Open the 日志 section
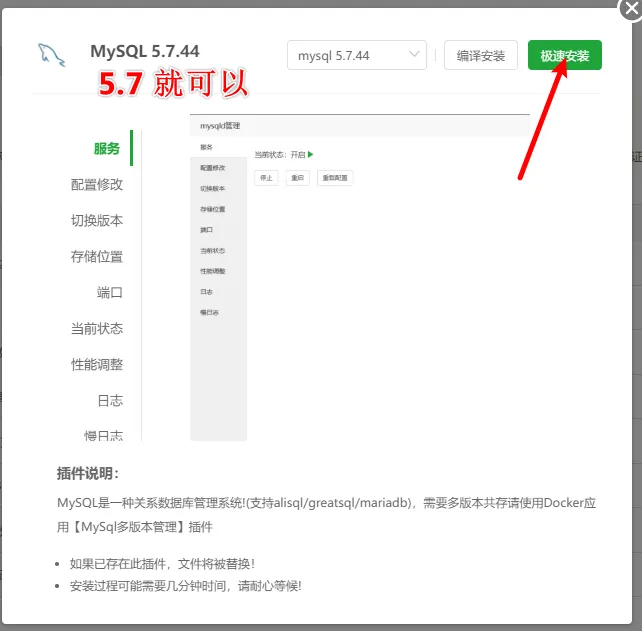This screenshot has height=631, width=642. pyautogui.click(x=110, y=400)
